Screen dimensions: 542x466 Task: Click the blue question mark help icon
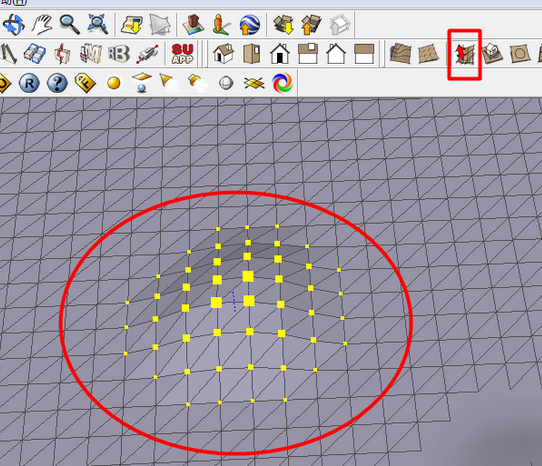[x=57, y=83]
